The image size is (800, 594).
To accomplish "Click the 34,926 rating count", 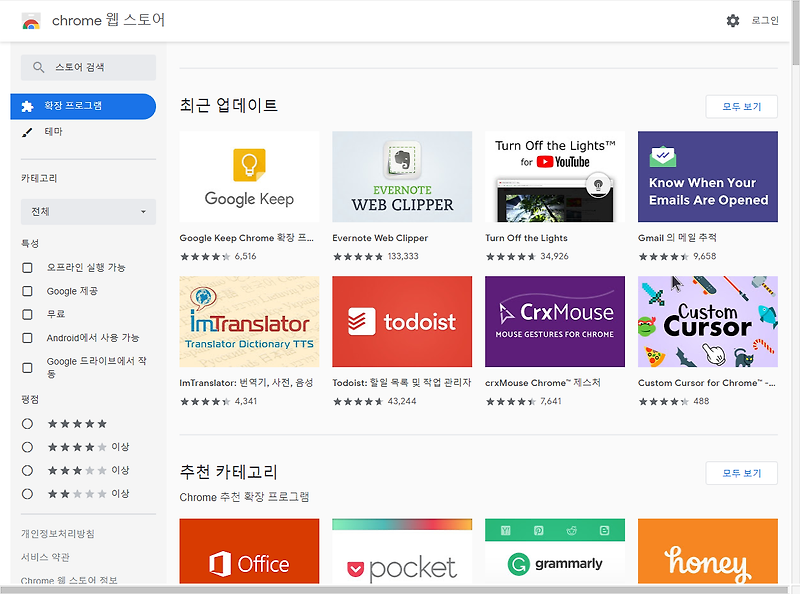I will pos(554,256).
